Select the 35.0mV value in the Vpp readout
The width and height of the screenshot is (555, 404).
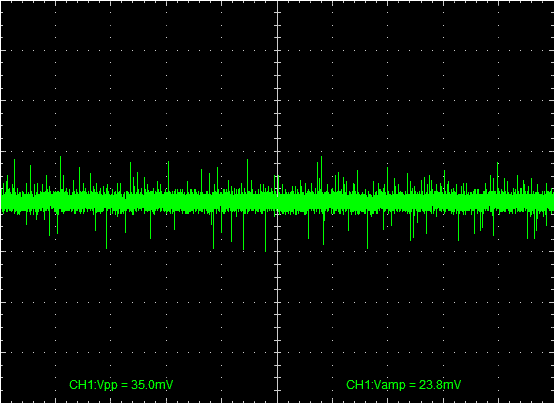point(152,385)
